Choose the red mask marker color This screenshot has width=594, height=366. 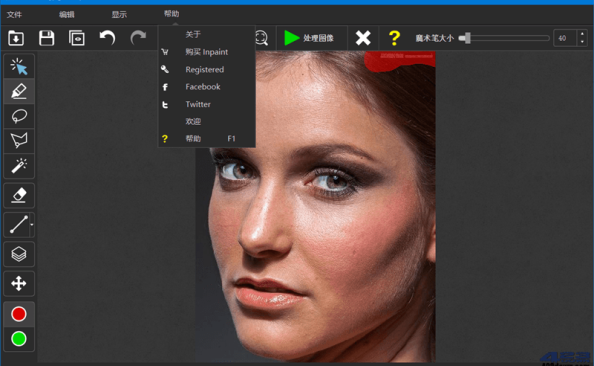[19, 314]
